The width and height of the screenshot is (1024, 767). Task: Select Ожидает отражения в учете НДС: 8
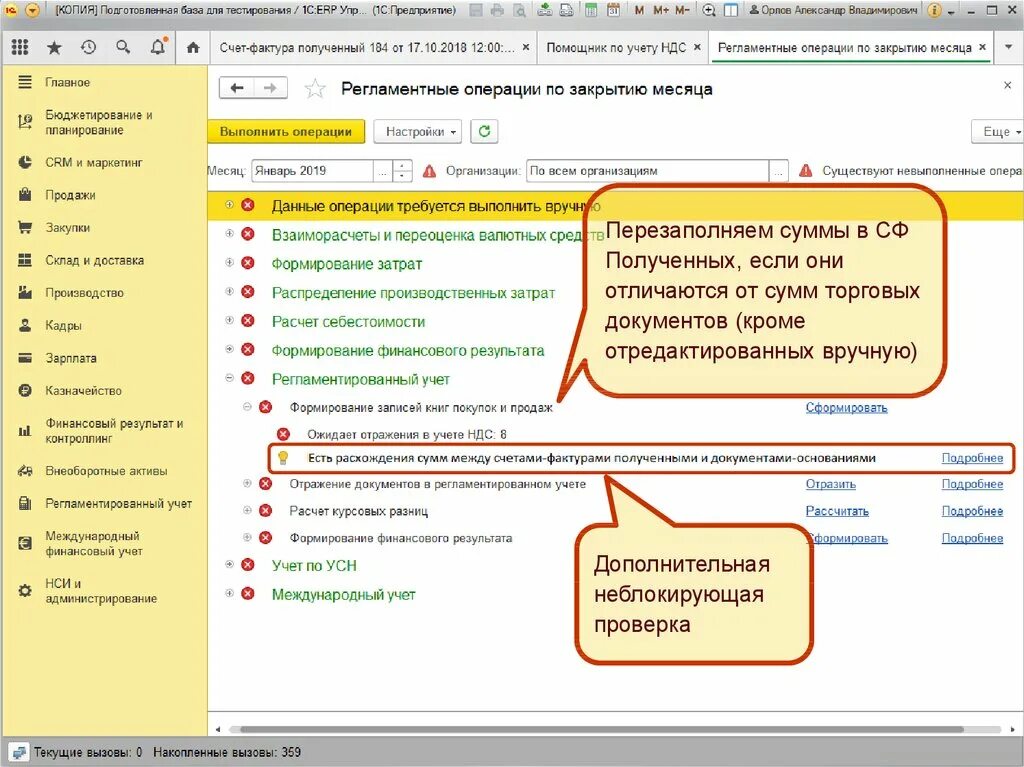[407, 434]
